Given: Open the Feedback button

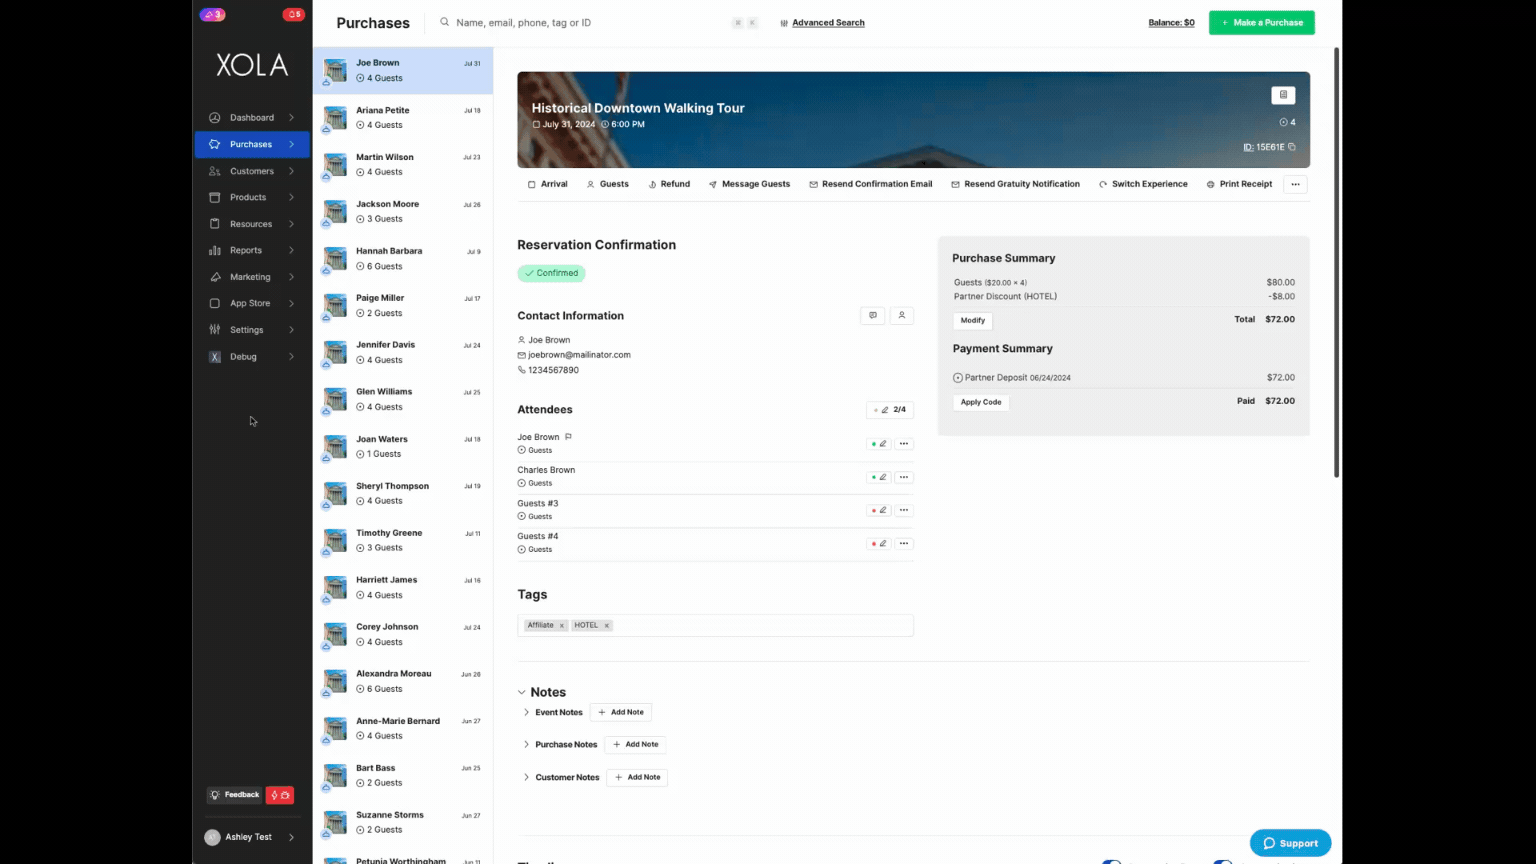Looking at the screenshot, I should tap(235, 795).
